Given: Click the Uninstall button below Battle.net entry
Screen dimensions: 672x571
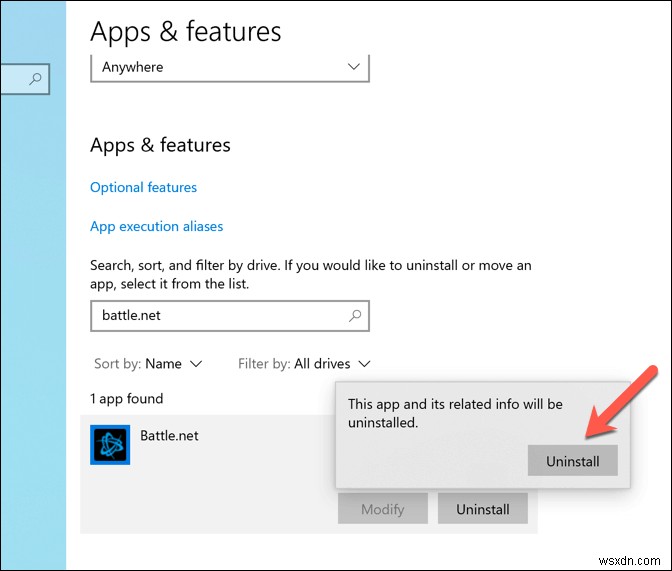Looking at the screenshot, I should 483,508.
